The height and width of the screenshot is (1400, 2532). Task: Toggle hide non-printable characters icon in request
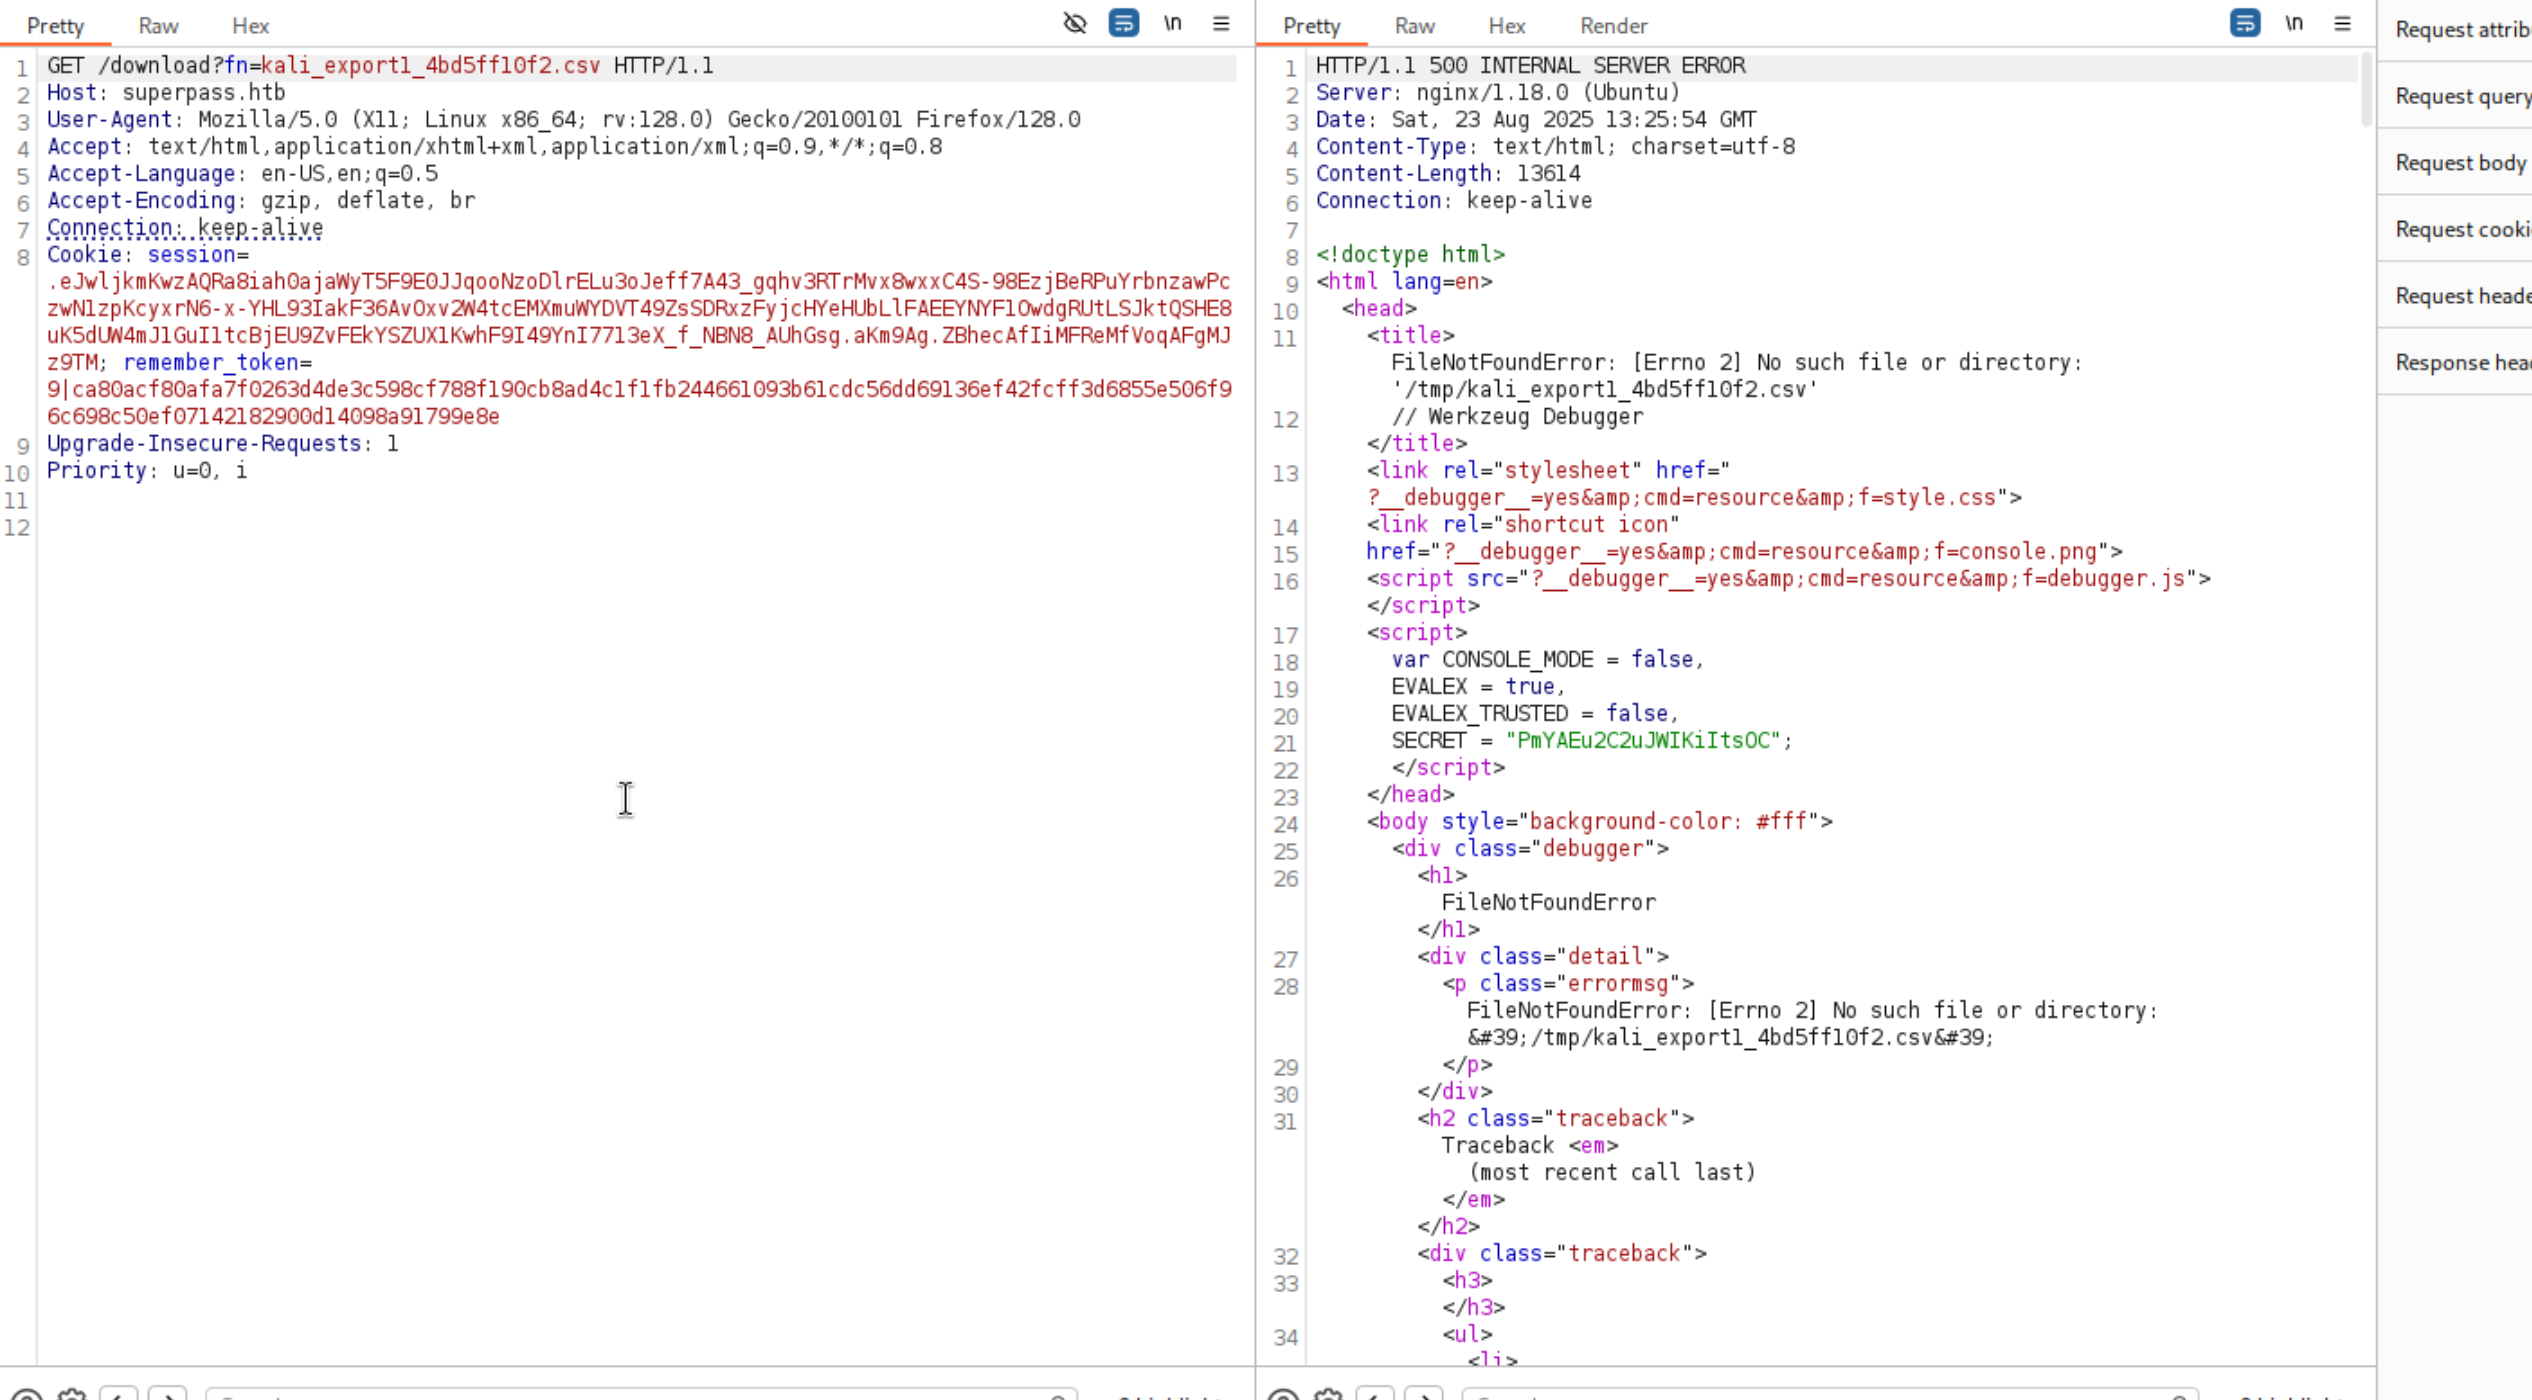tap(1075, 23)
